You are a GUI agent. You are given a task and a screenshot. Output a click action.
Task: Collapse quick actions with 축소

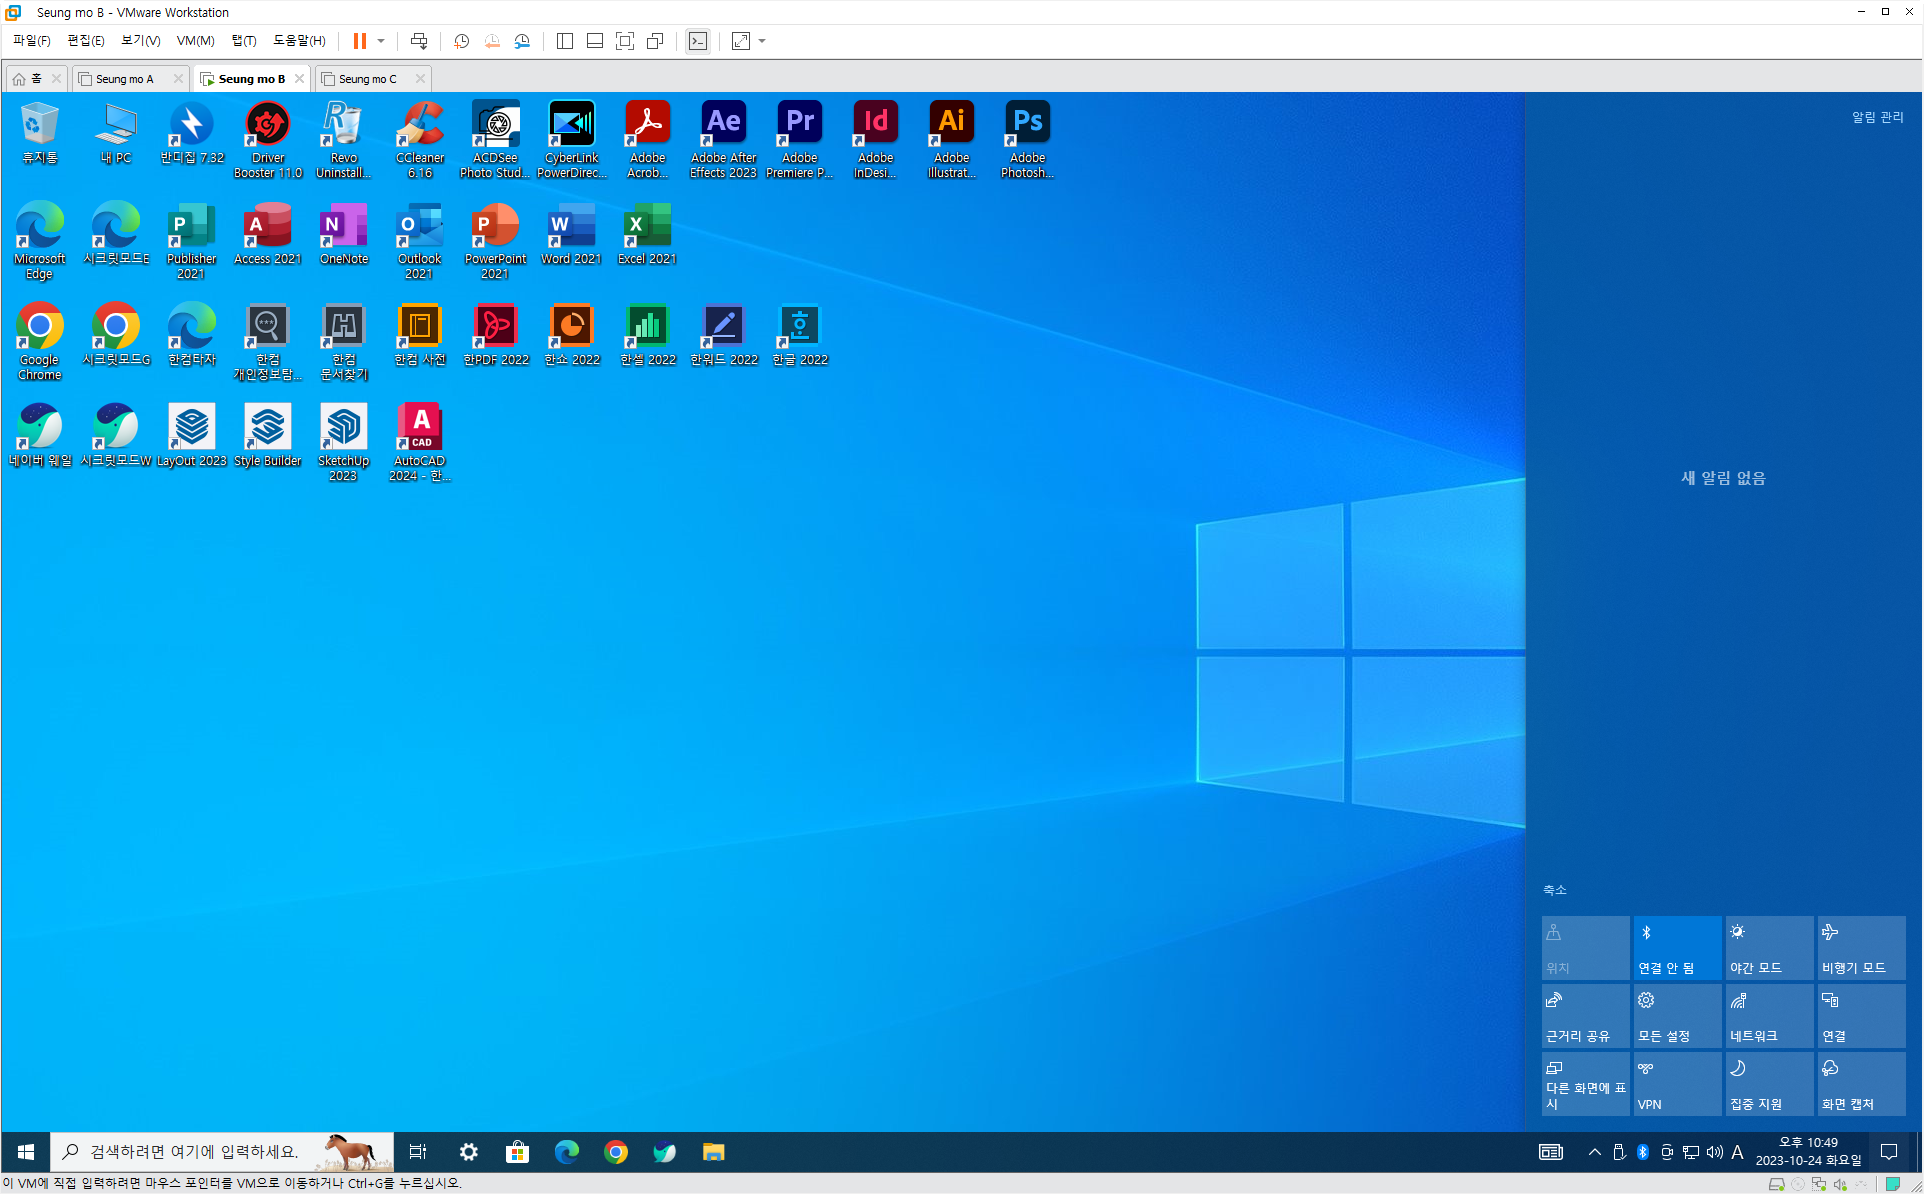coord(1555,890)
